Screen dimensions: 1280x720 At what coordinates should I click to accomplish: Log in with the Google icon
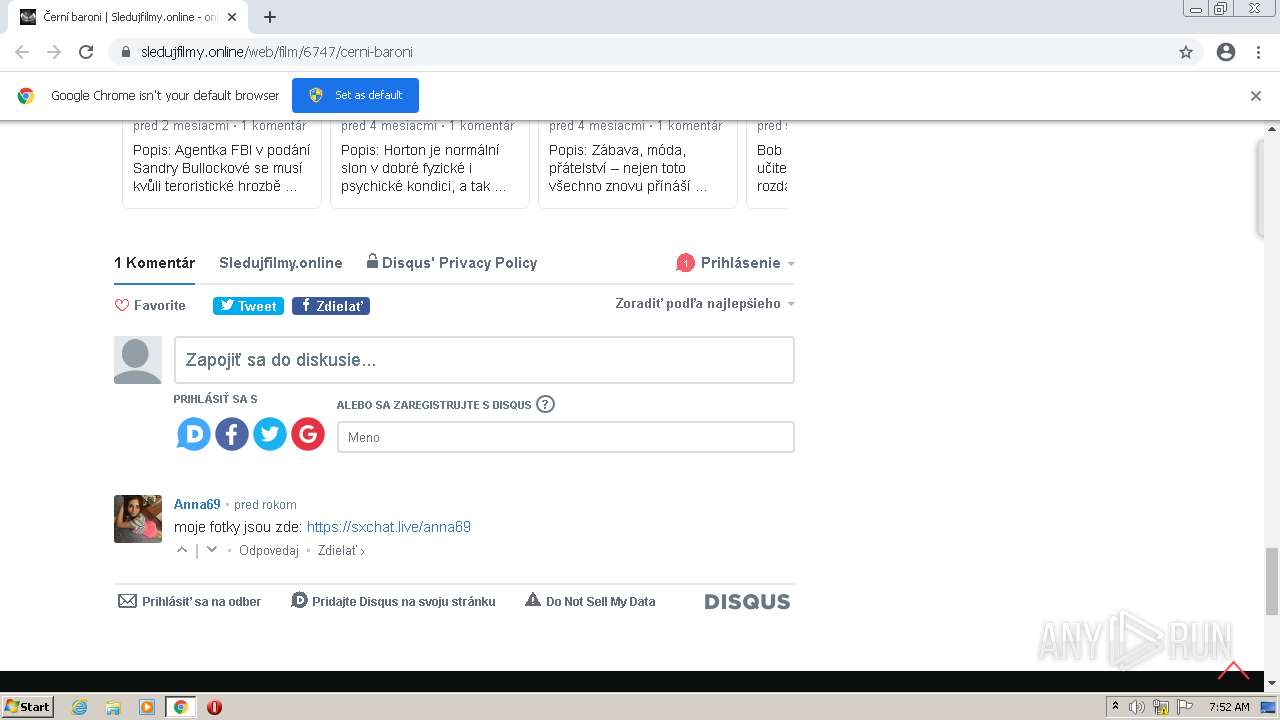[308, 434]
